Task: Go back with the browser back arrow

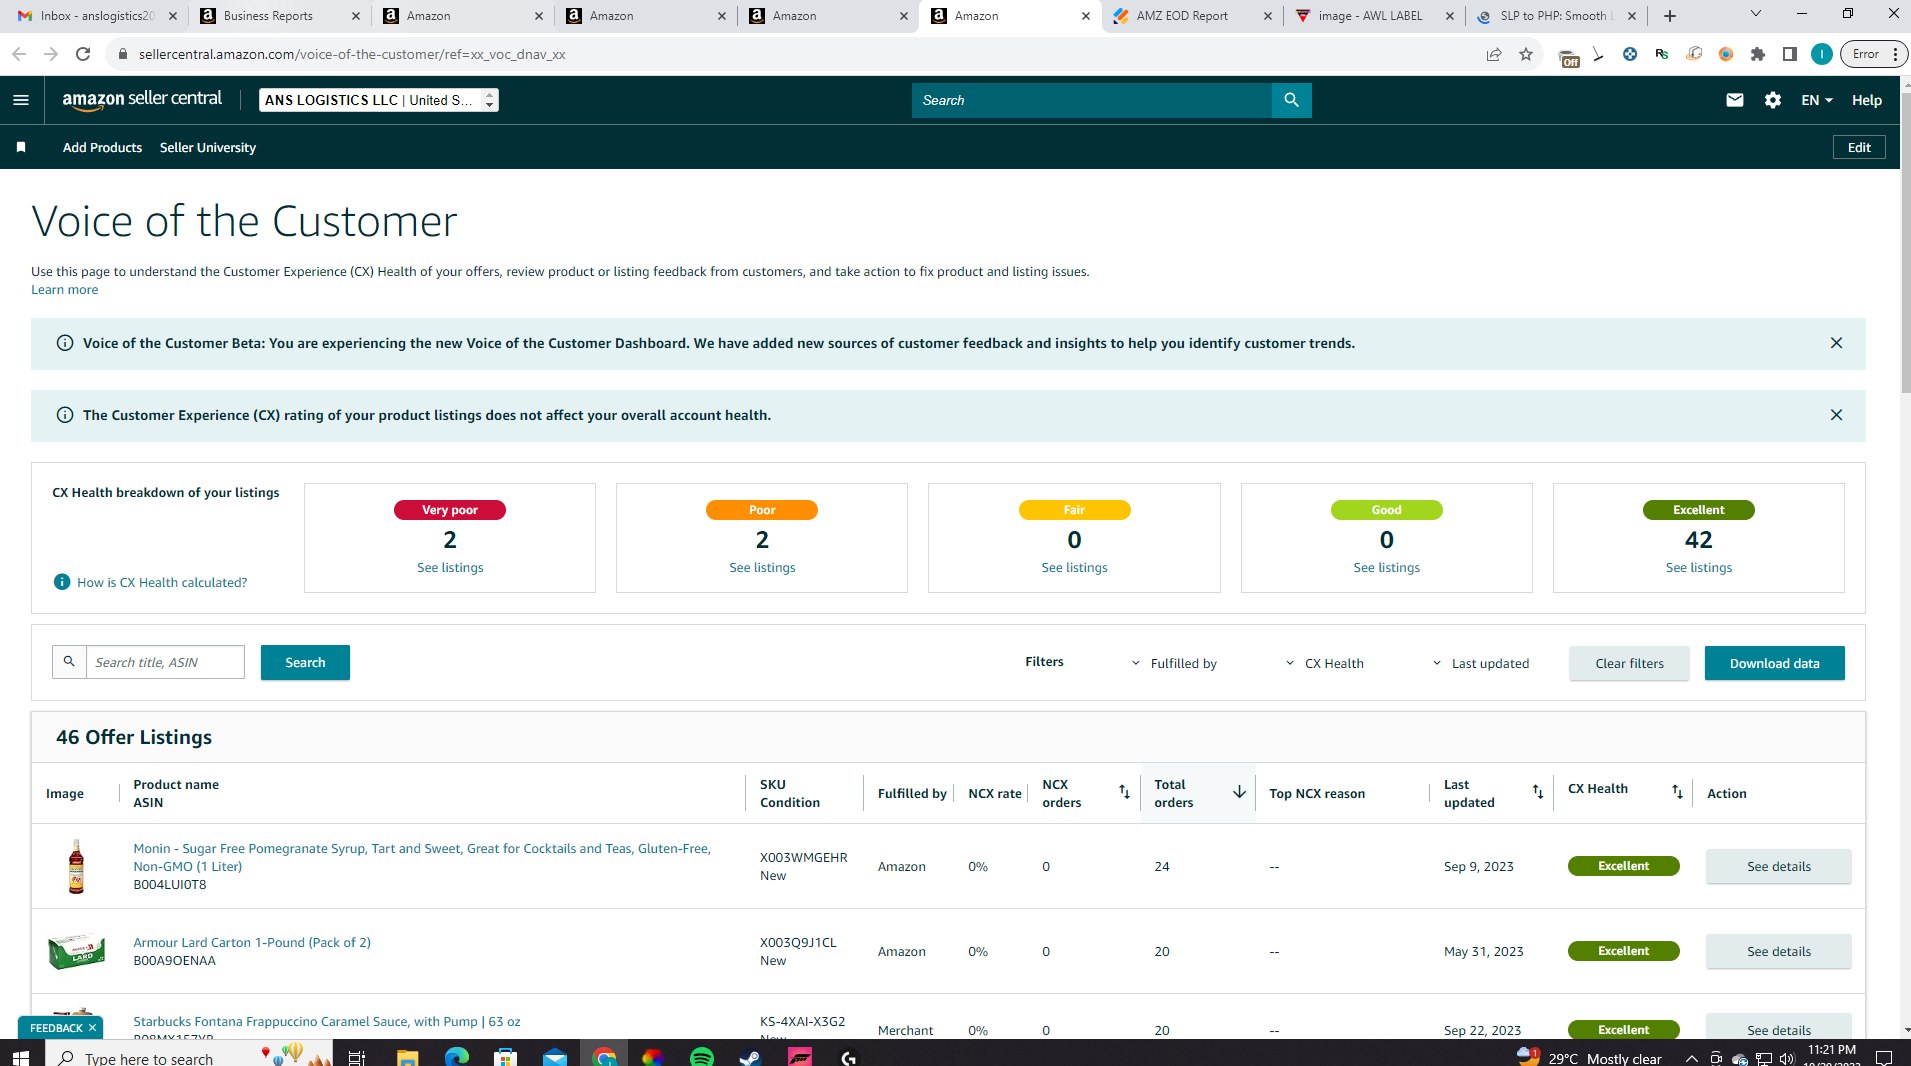Action: click(x=19, y=54)
